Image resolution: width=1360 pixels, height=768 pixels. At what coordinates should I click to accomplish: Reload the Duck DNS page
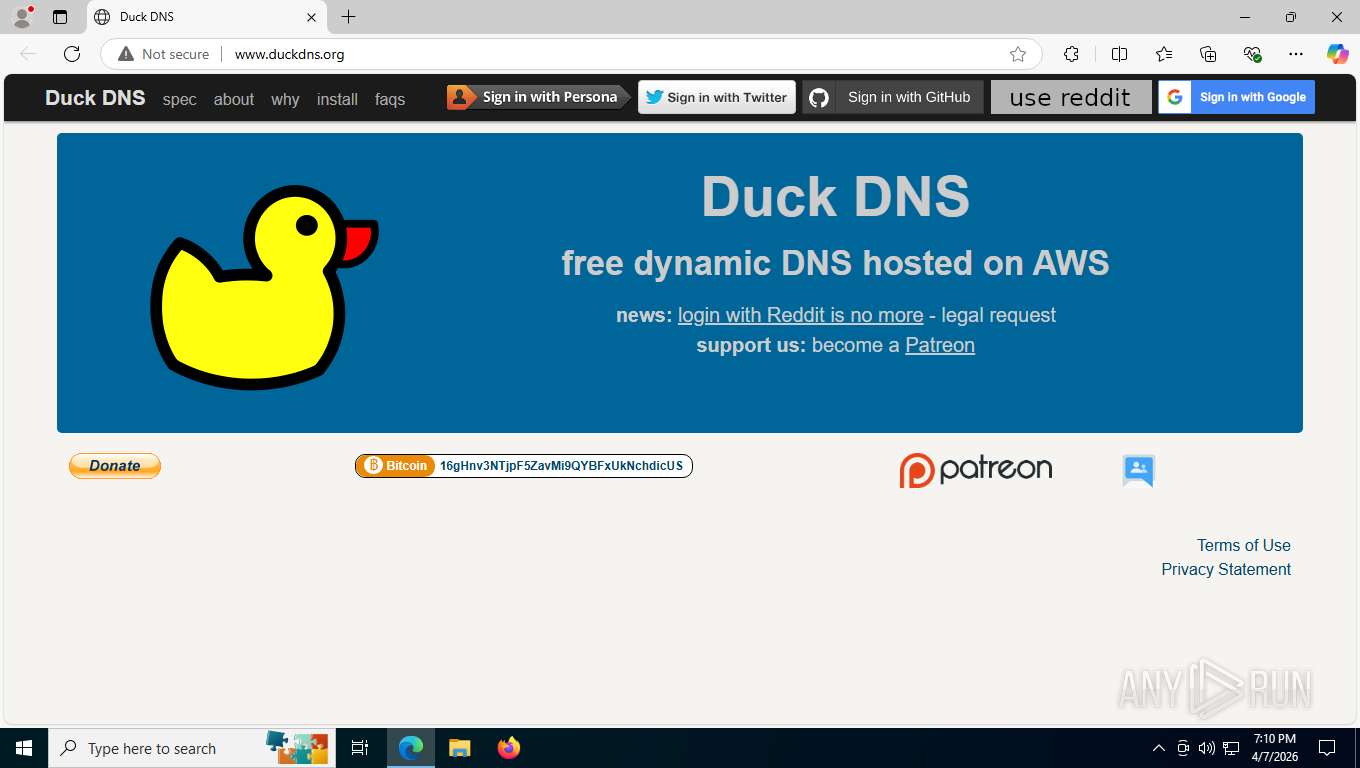click(x=72, y=54)
